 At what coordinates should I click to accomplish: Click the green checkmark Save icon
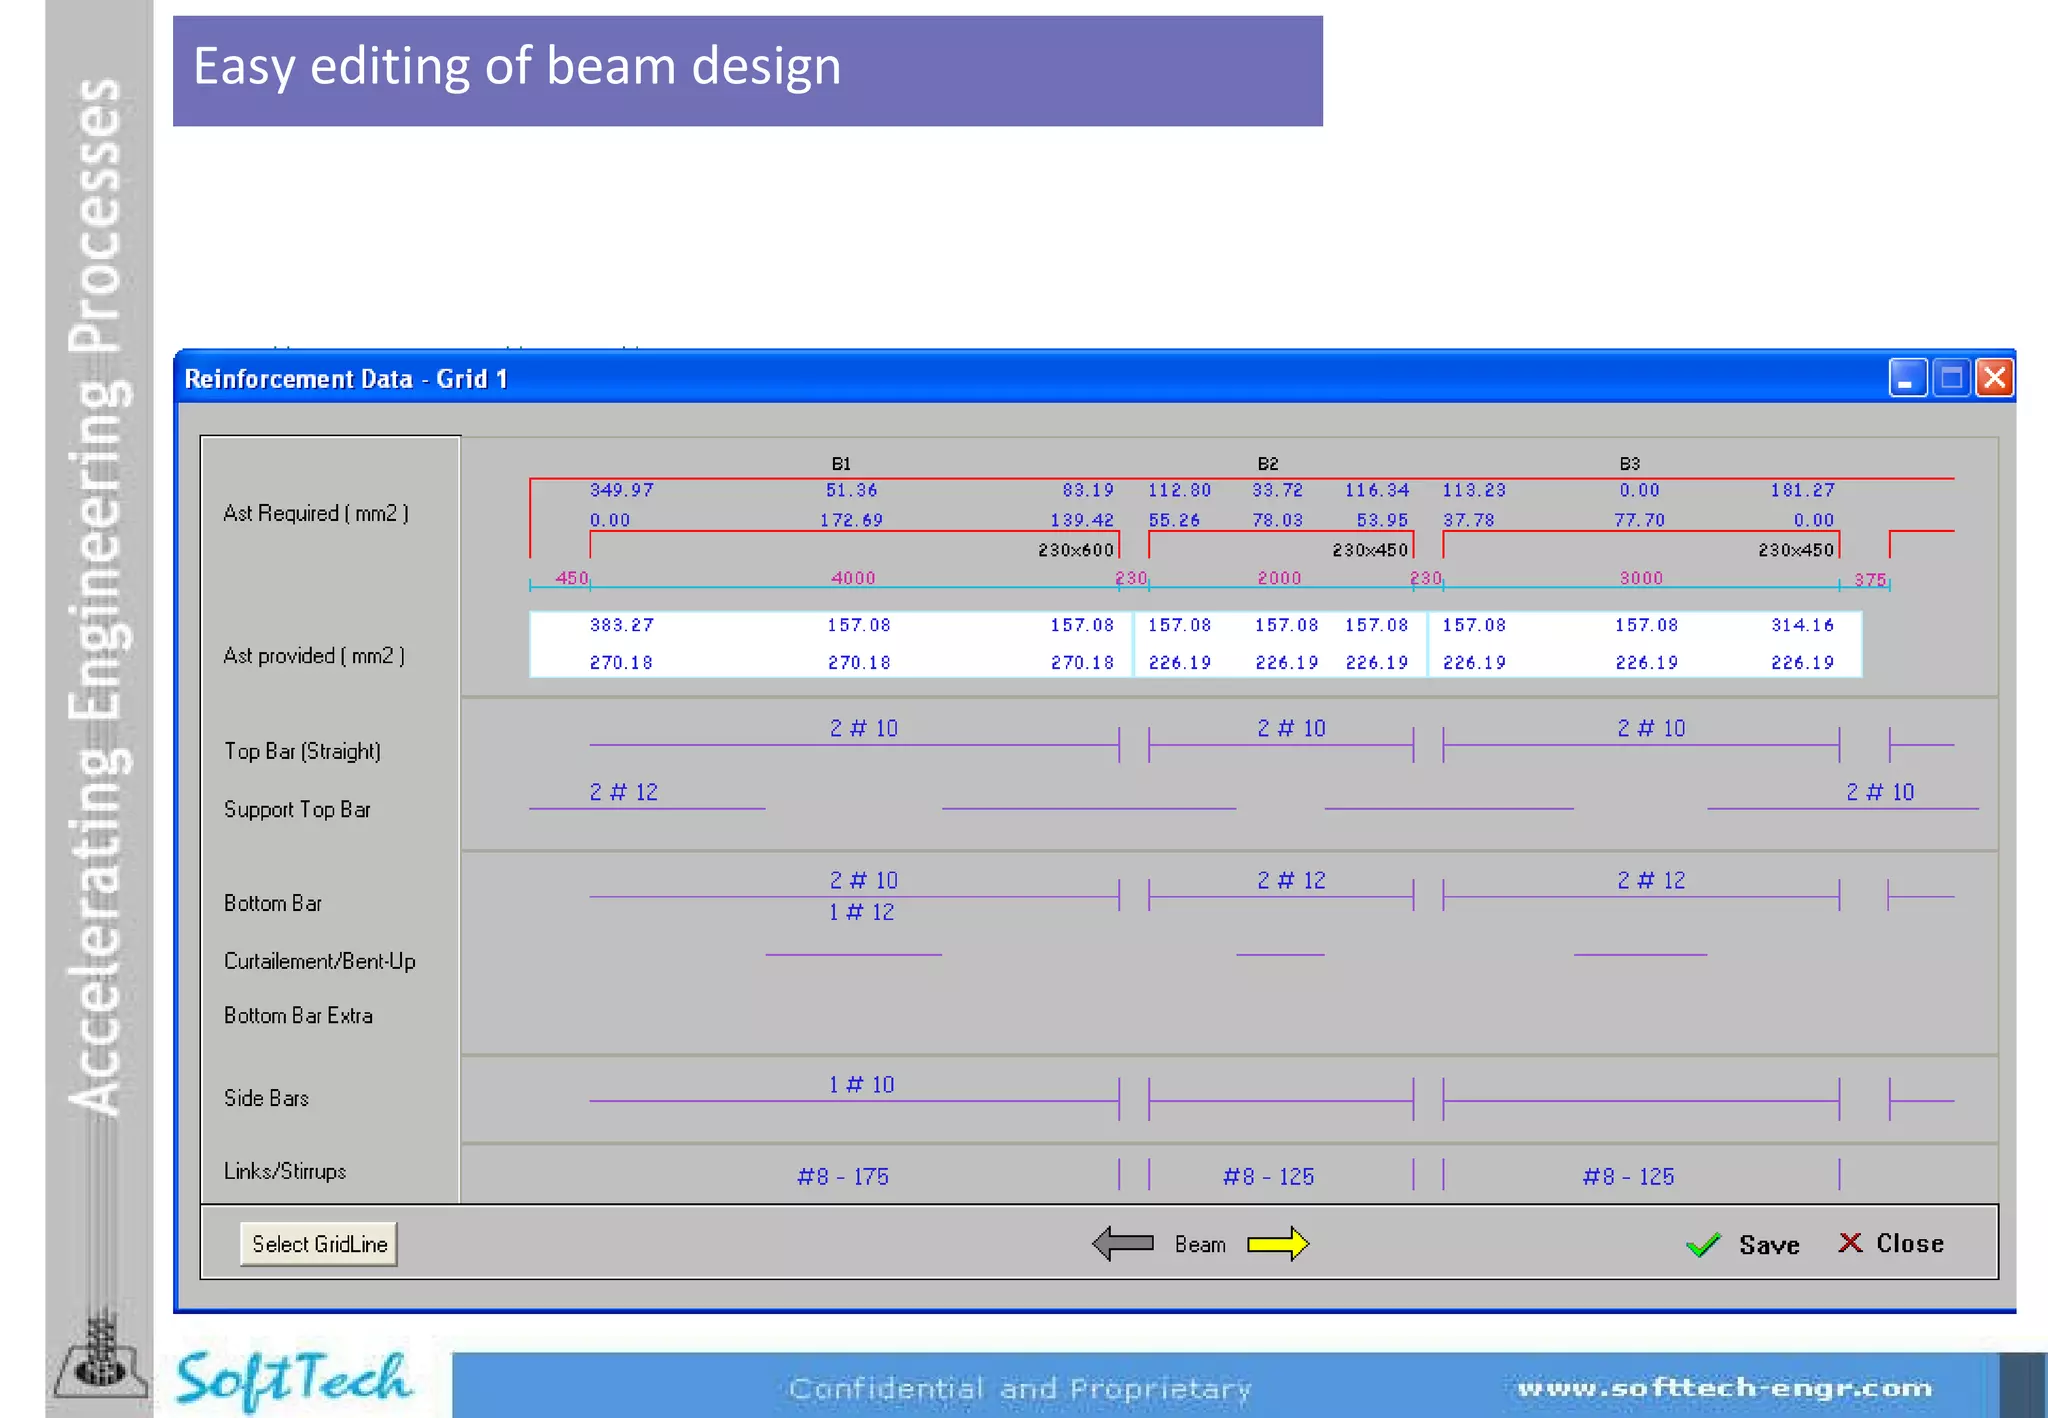[x=1703, y=1245]
